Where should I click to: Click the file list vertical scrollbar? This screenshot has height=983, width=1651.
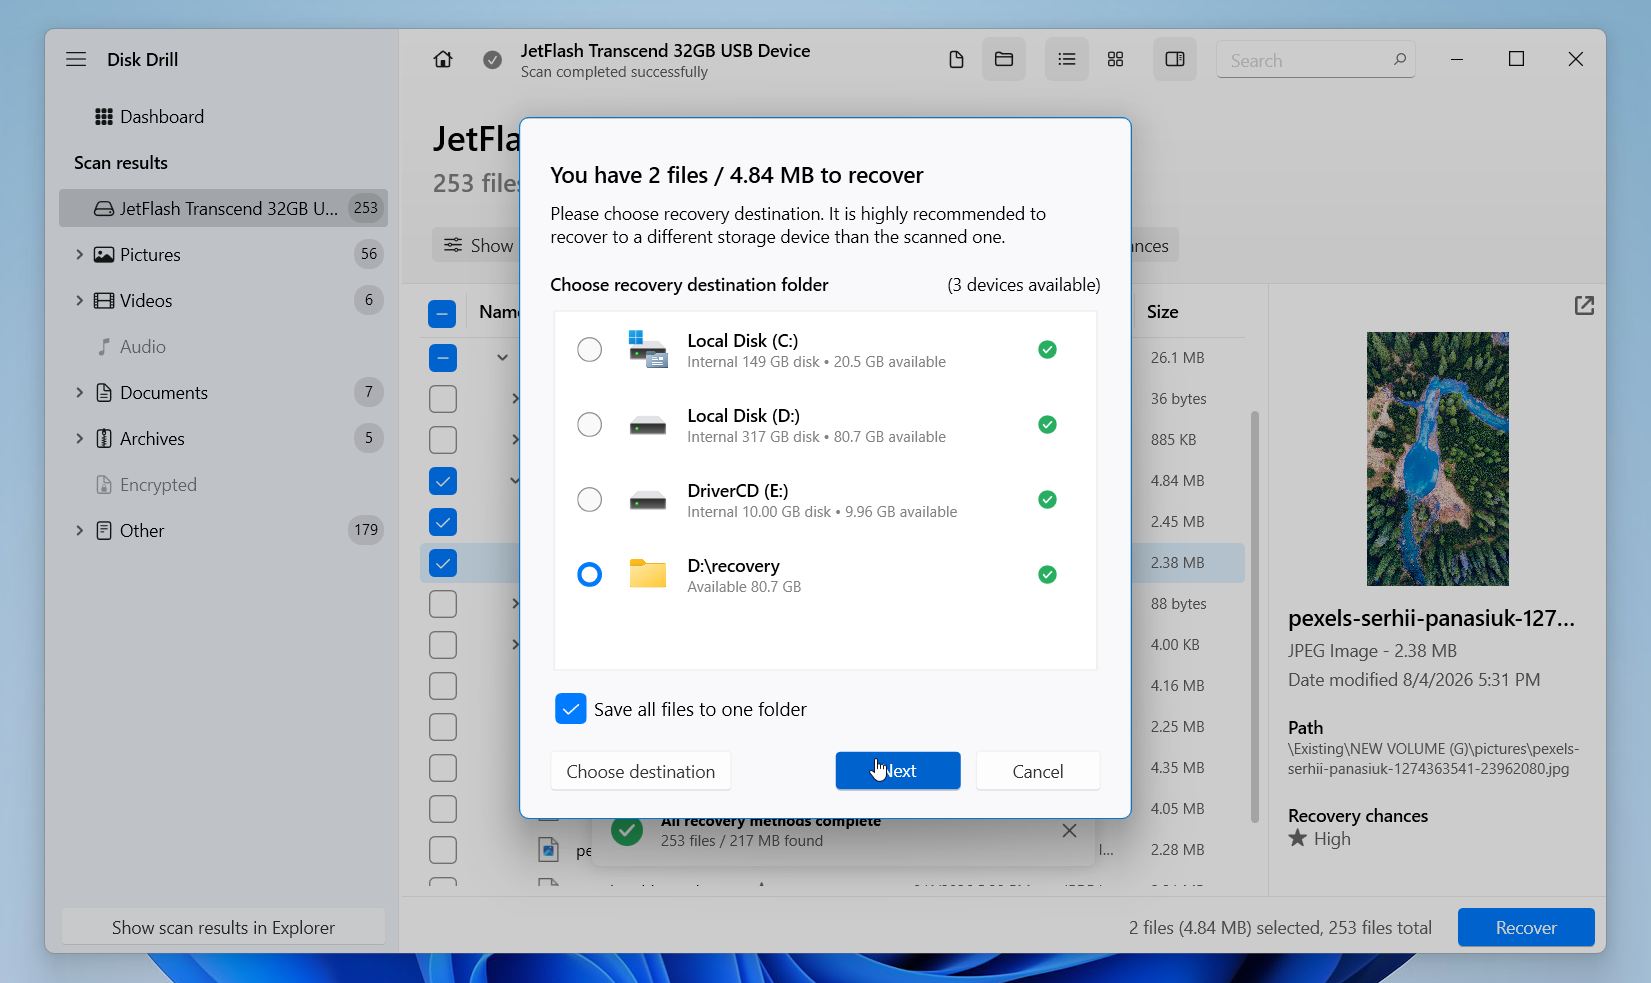1254,616
